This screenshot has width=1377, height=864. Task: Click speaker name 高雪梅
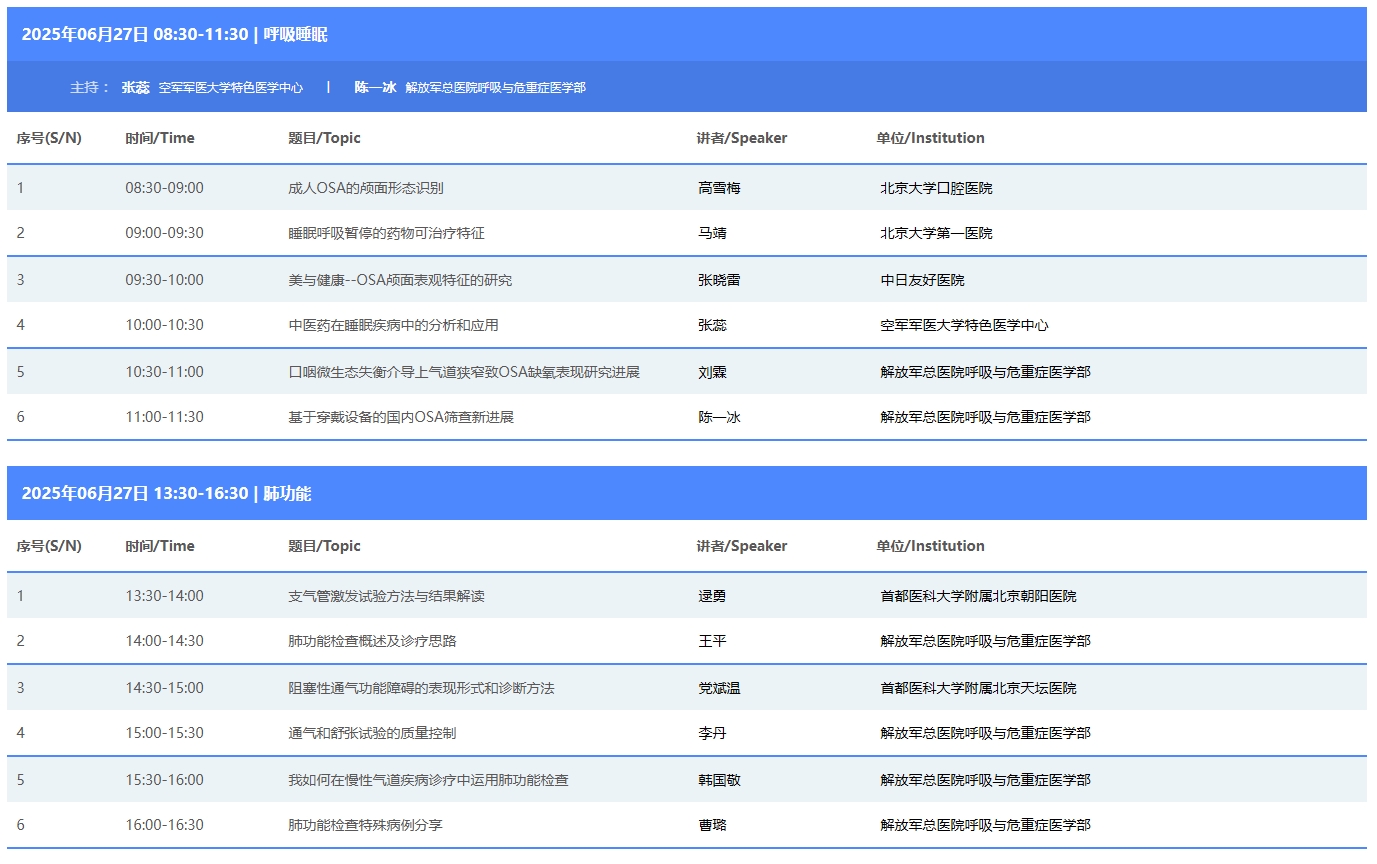719,188
